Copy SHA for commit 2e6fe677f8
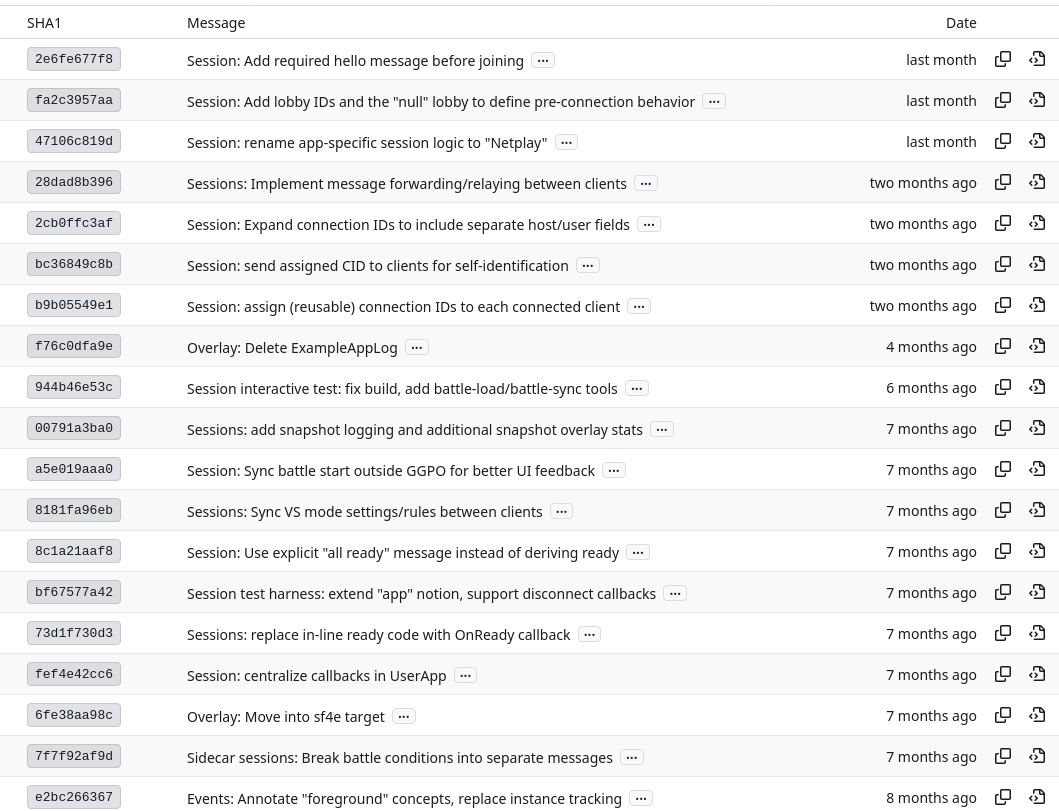Image resolution: width=1059 pixels, height=811 pixels. coord(1003,59)
